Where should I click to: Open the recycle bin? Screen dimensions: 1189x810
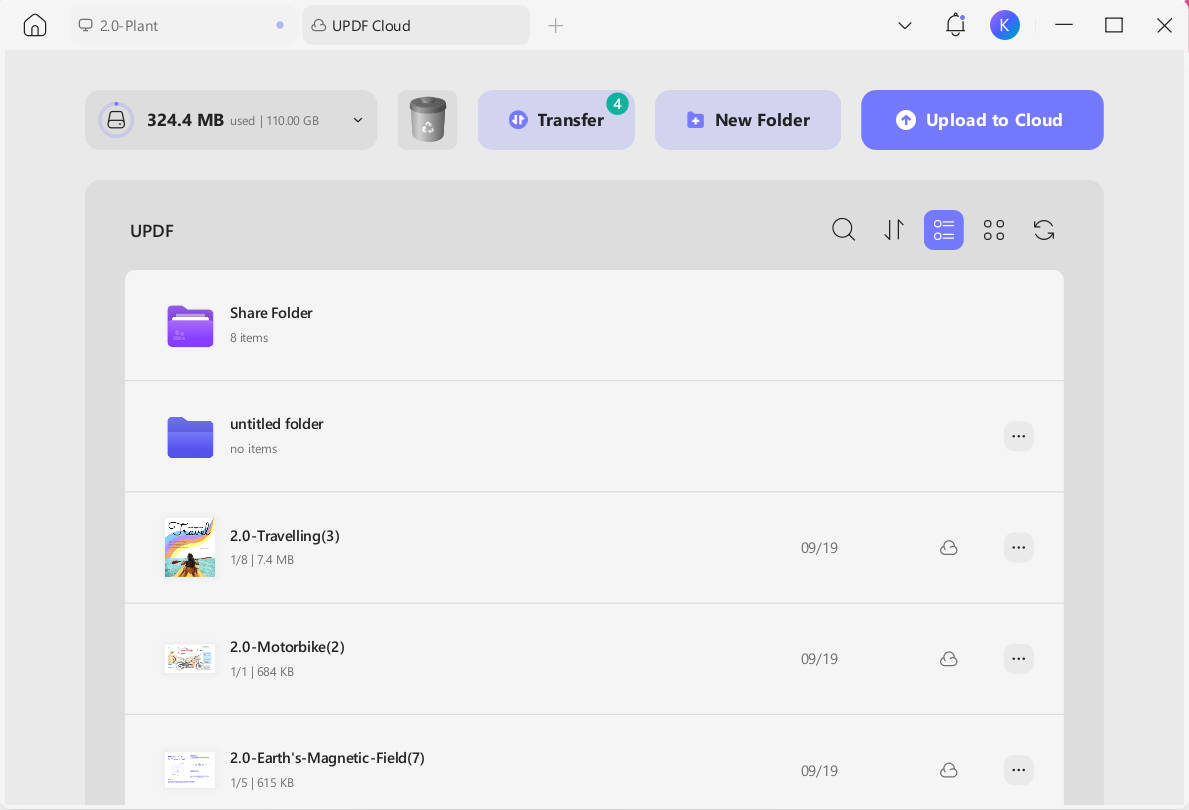coord(428,120)
